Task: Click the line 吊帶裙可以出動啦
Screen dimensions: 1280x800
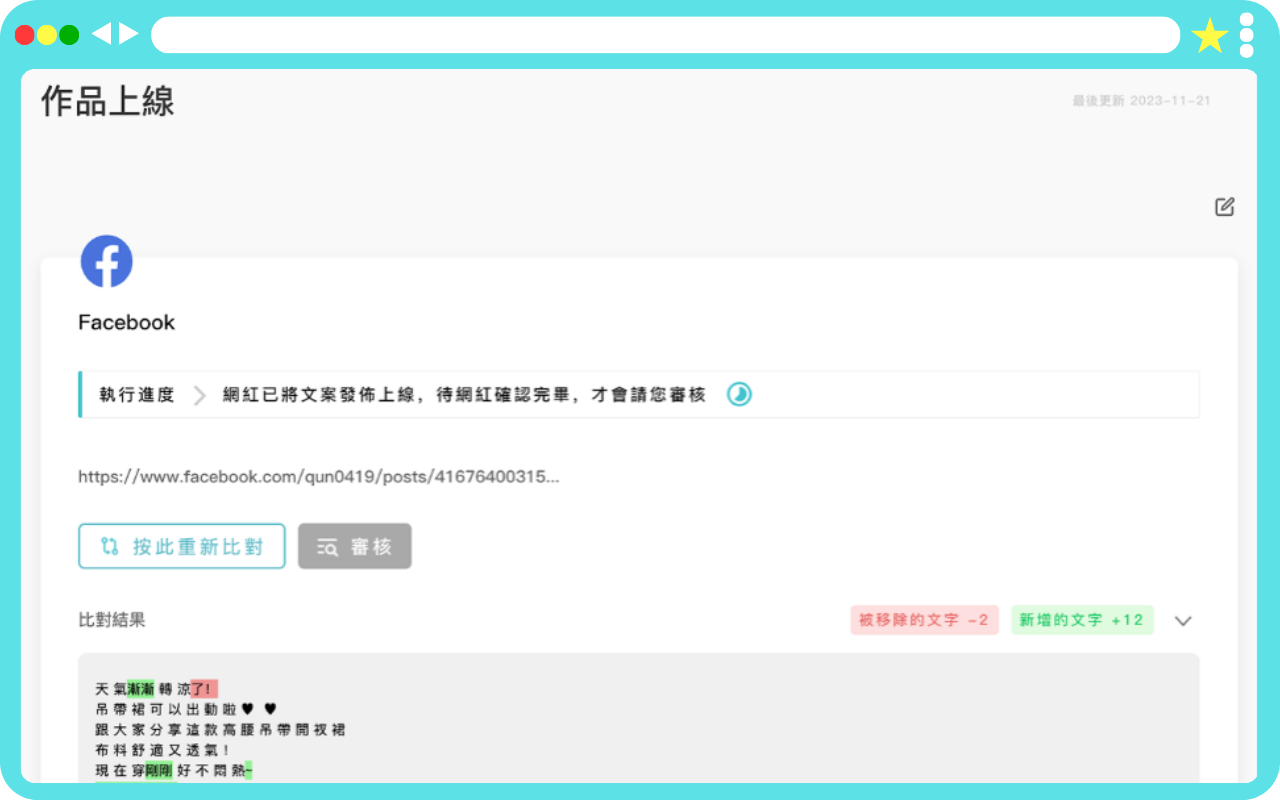Action: coord(186,709)
